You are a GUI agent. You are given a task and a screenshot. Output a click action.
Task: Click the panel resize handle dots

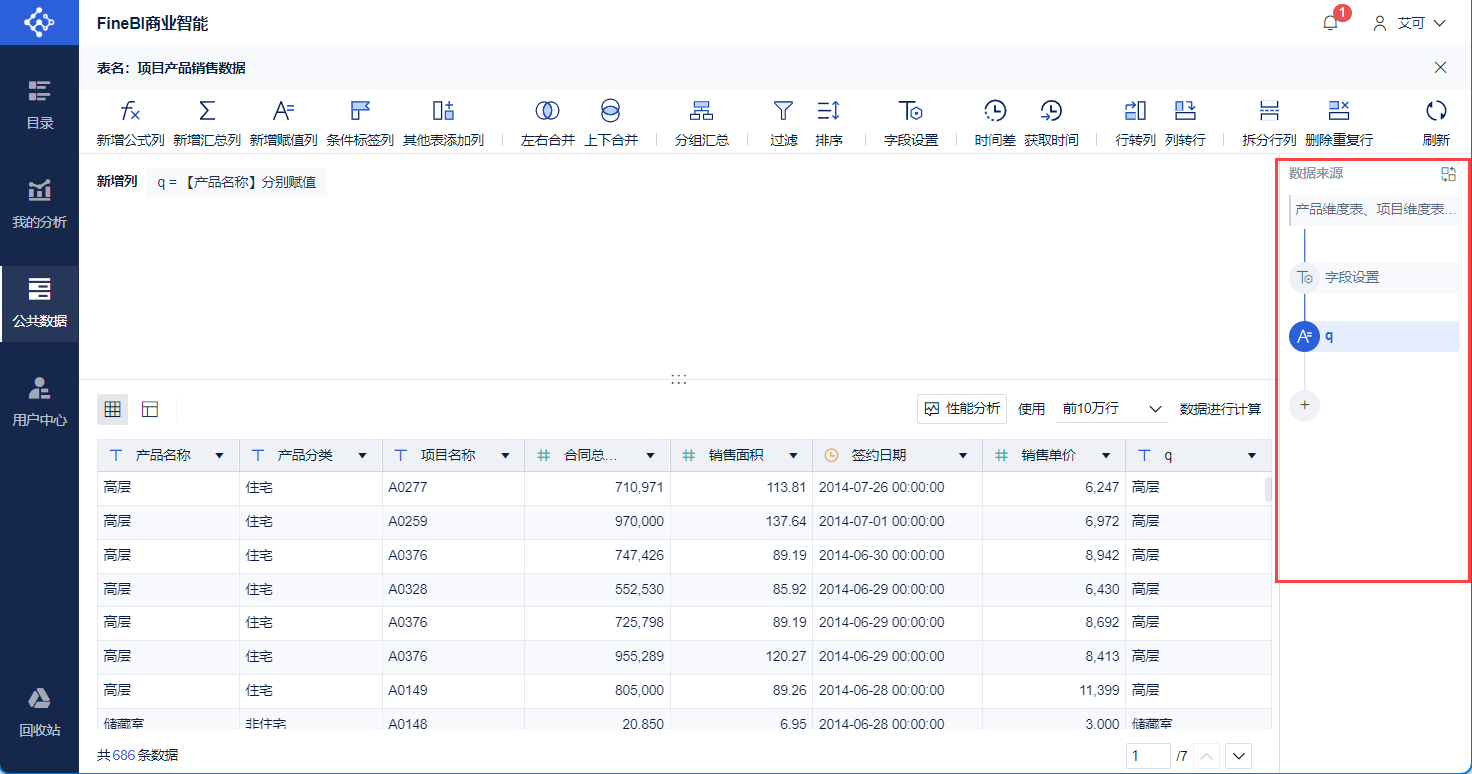[x=679, y=379]
